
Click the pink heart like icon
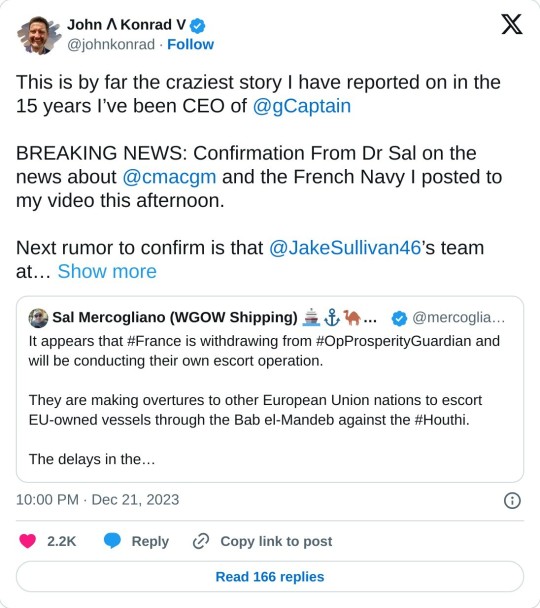tap(28, 541)
